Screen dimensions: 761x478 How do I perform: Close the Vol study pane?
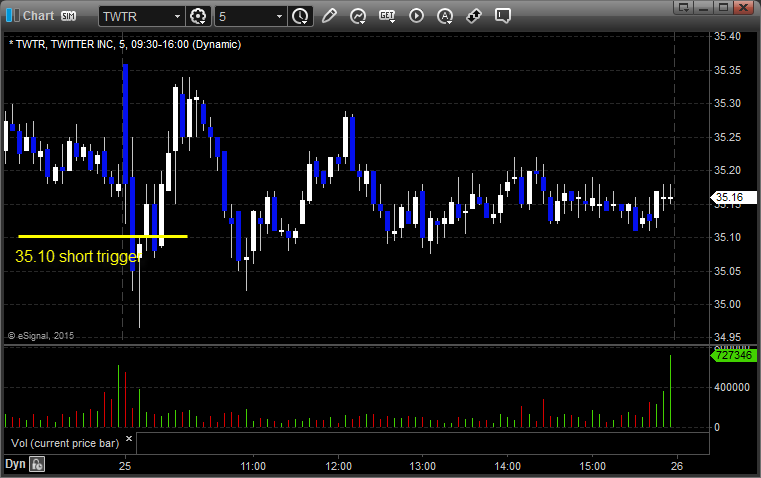click(129, 439)
